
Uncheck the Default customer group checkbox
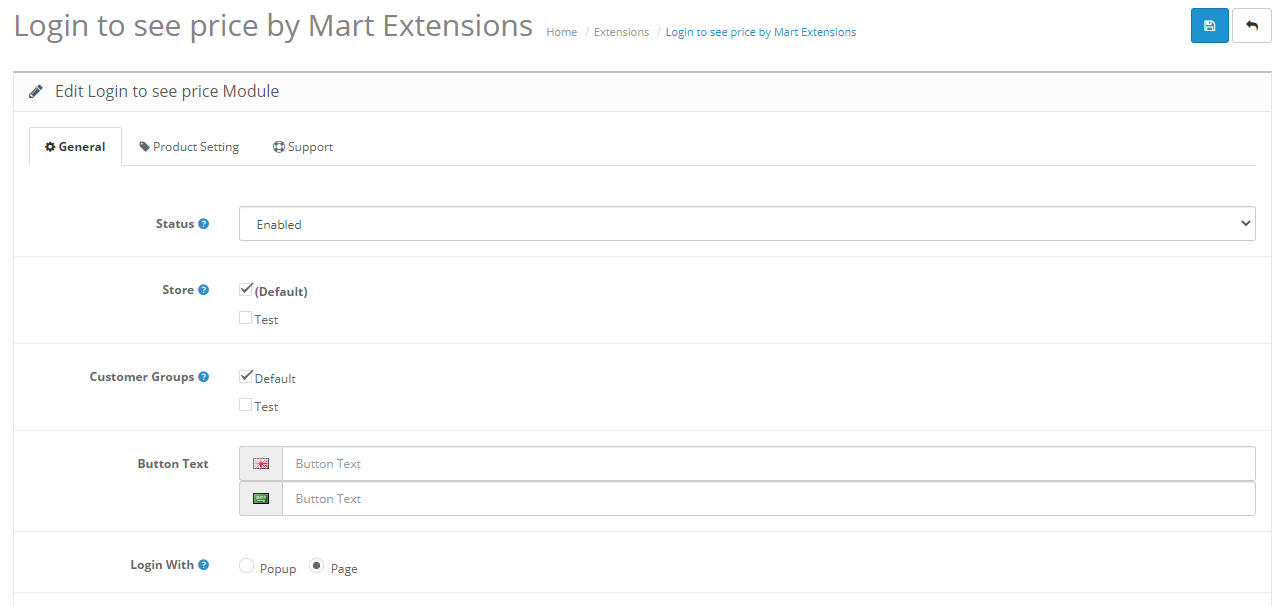pyautogui.click(x=246, y=377)
